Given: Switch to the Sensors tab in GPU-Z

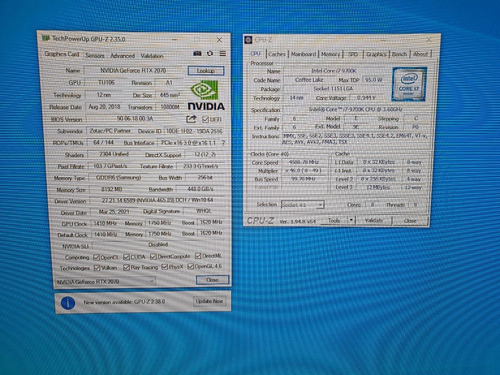Looking at the screenshot, I should [95, 55].
